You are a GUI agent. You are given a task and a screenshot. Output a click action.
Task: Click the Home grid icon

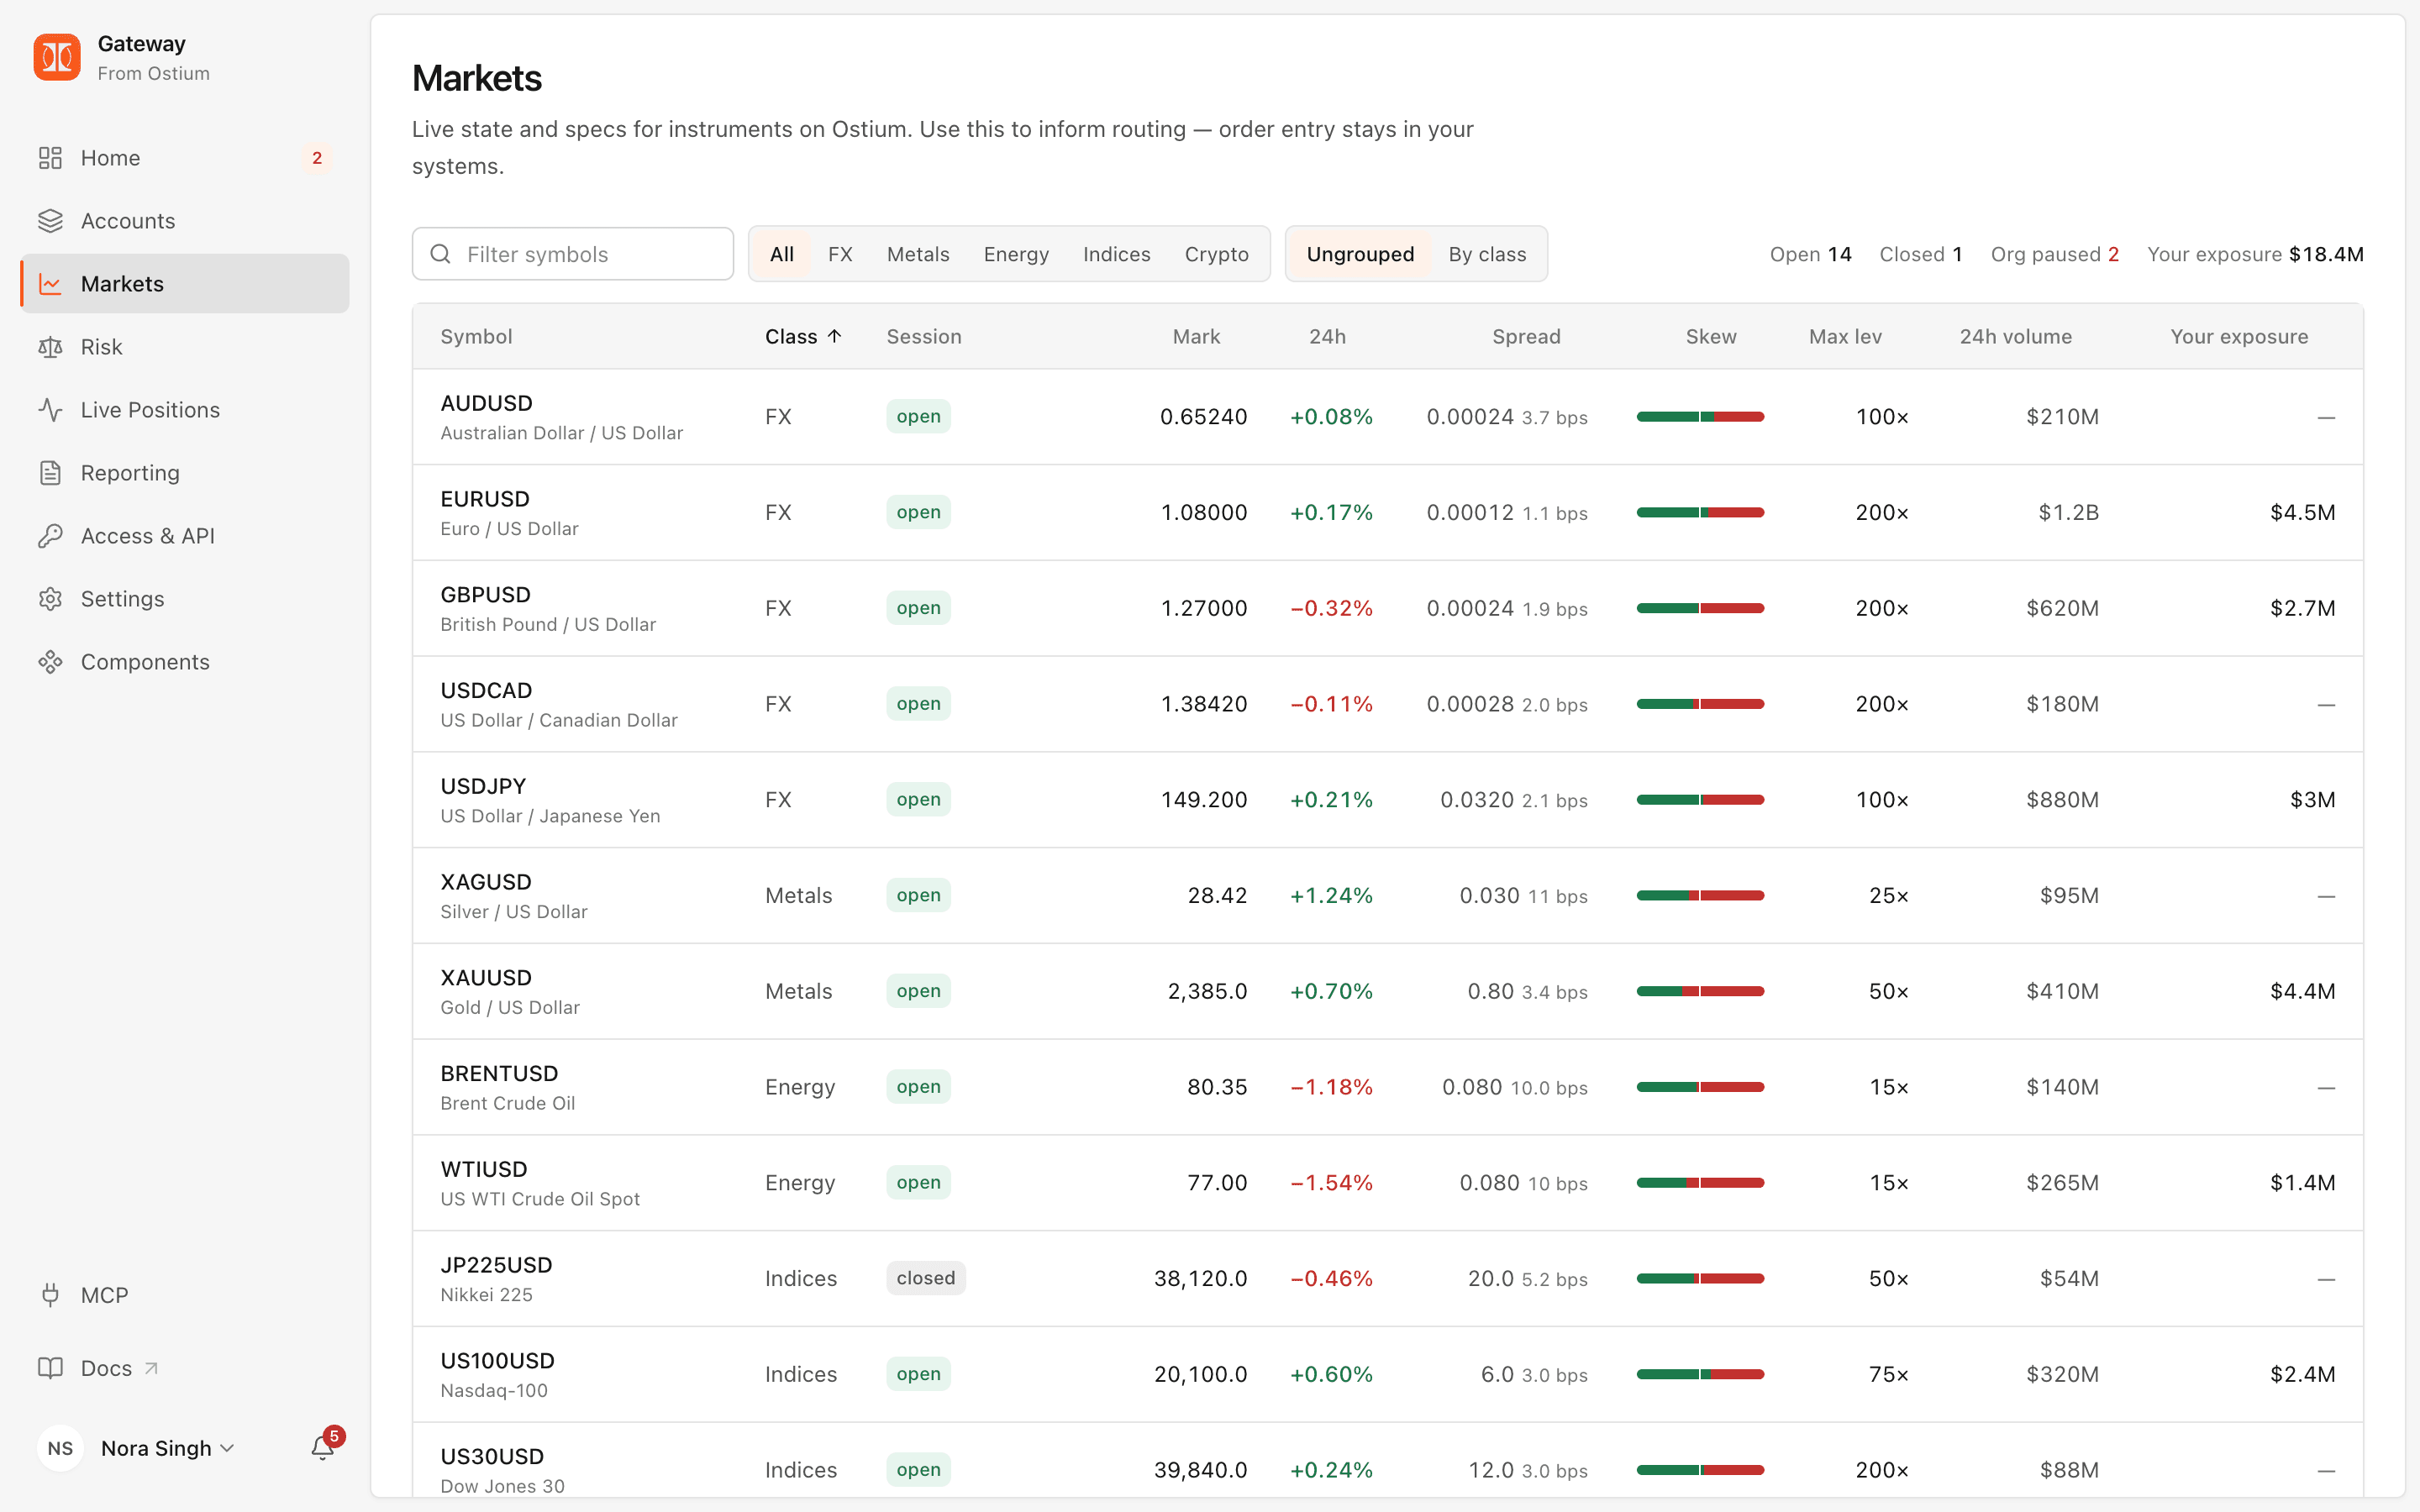pyautogui.click(x=50, y=158)
